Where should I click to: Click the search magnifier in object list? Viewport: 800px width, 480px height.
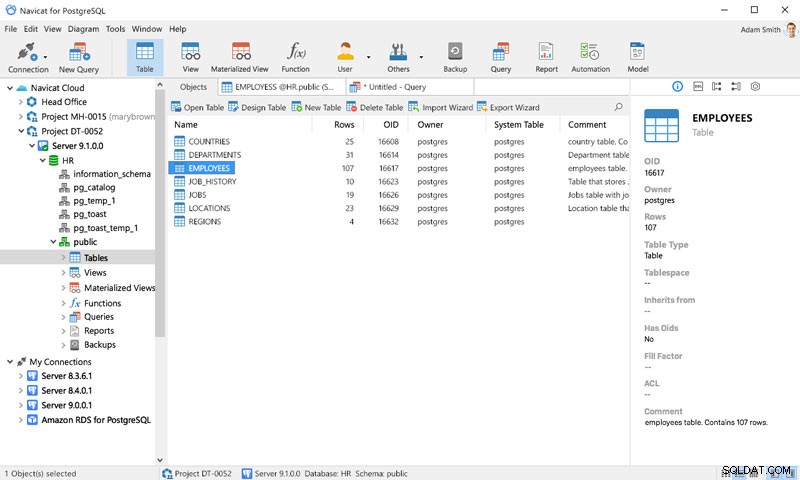click(618, 107)
